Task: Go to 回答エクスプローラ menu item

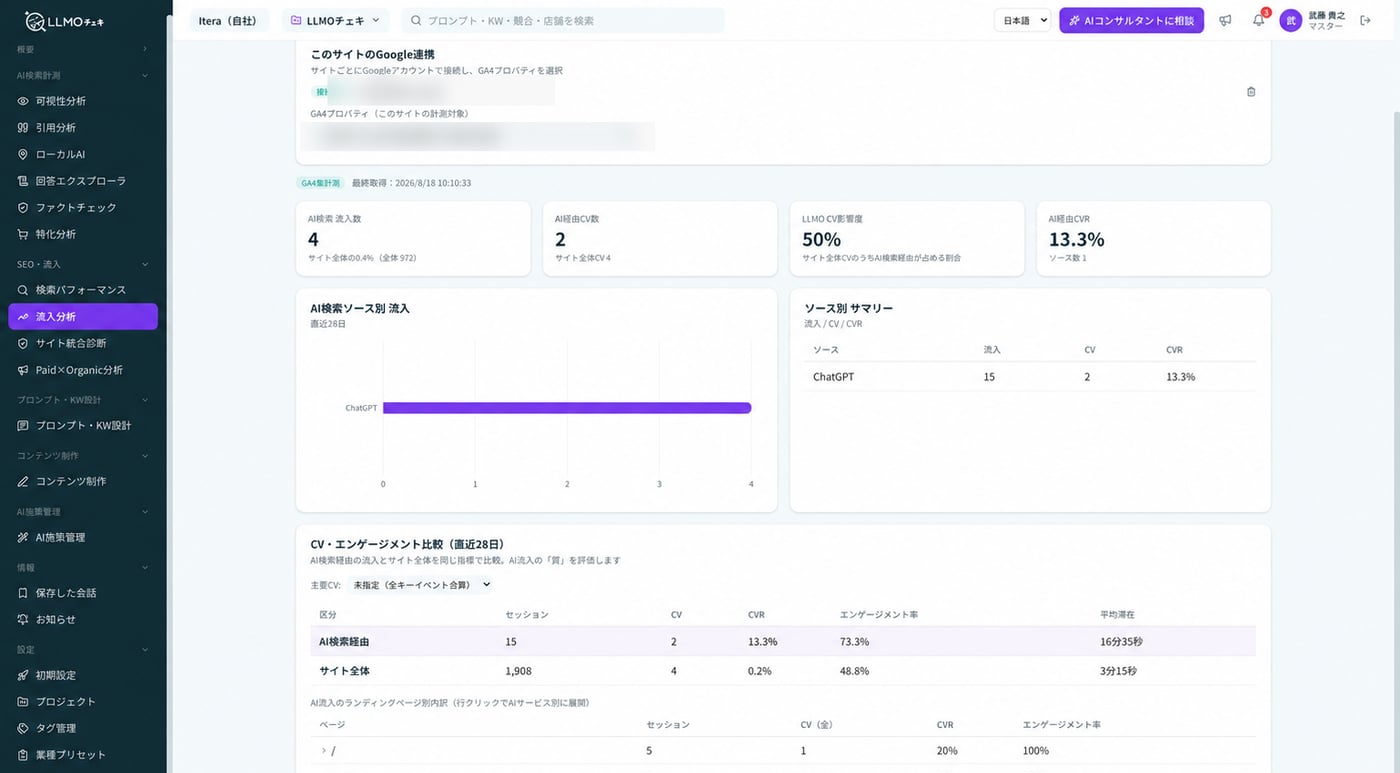Action: (83, 181)
